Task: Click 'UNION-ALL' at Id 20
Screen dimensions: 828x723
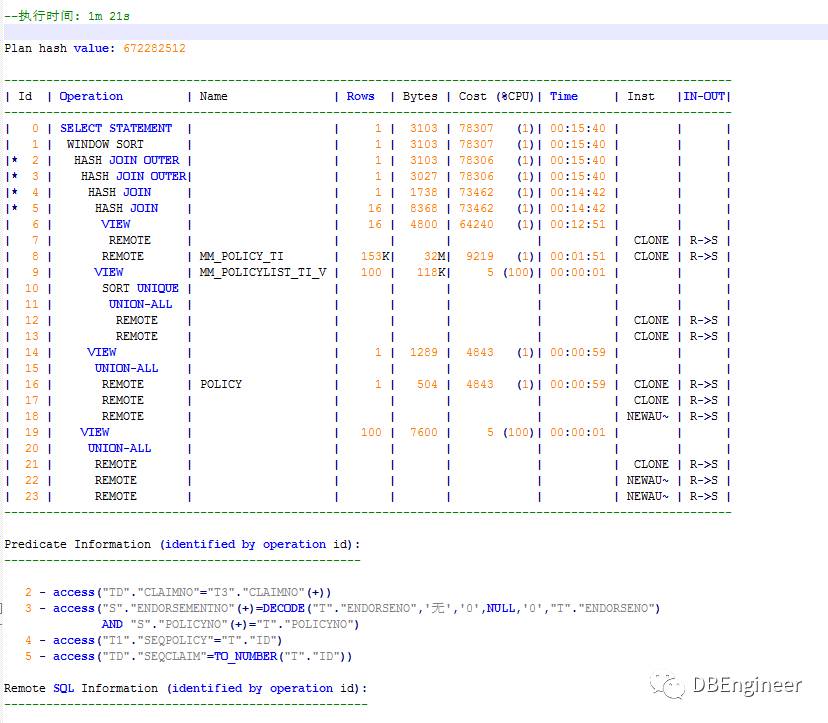Action: pyautogui.click(x=119, y=448)
